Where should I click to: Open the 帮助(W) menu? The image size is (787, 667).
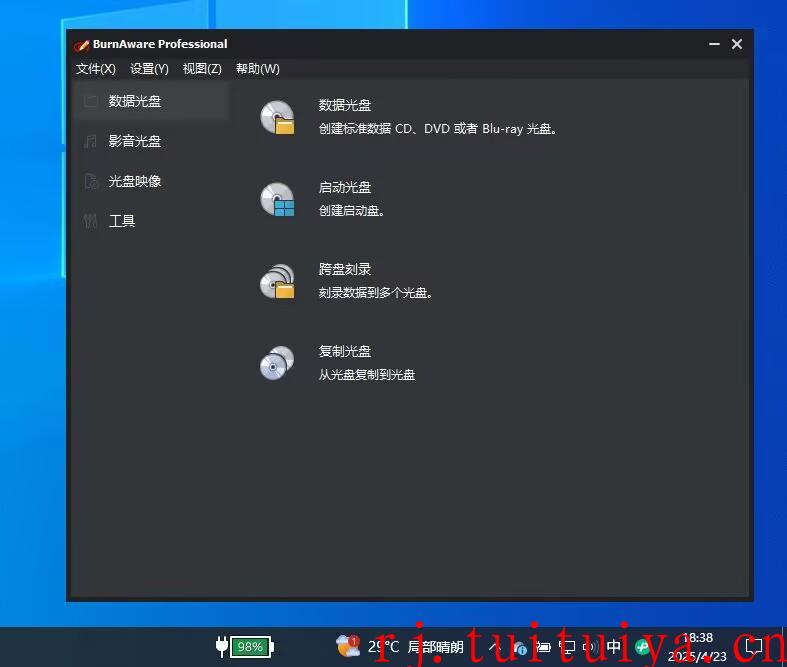click(x=257, y=69)
